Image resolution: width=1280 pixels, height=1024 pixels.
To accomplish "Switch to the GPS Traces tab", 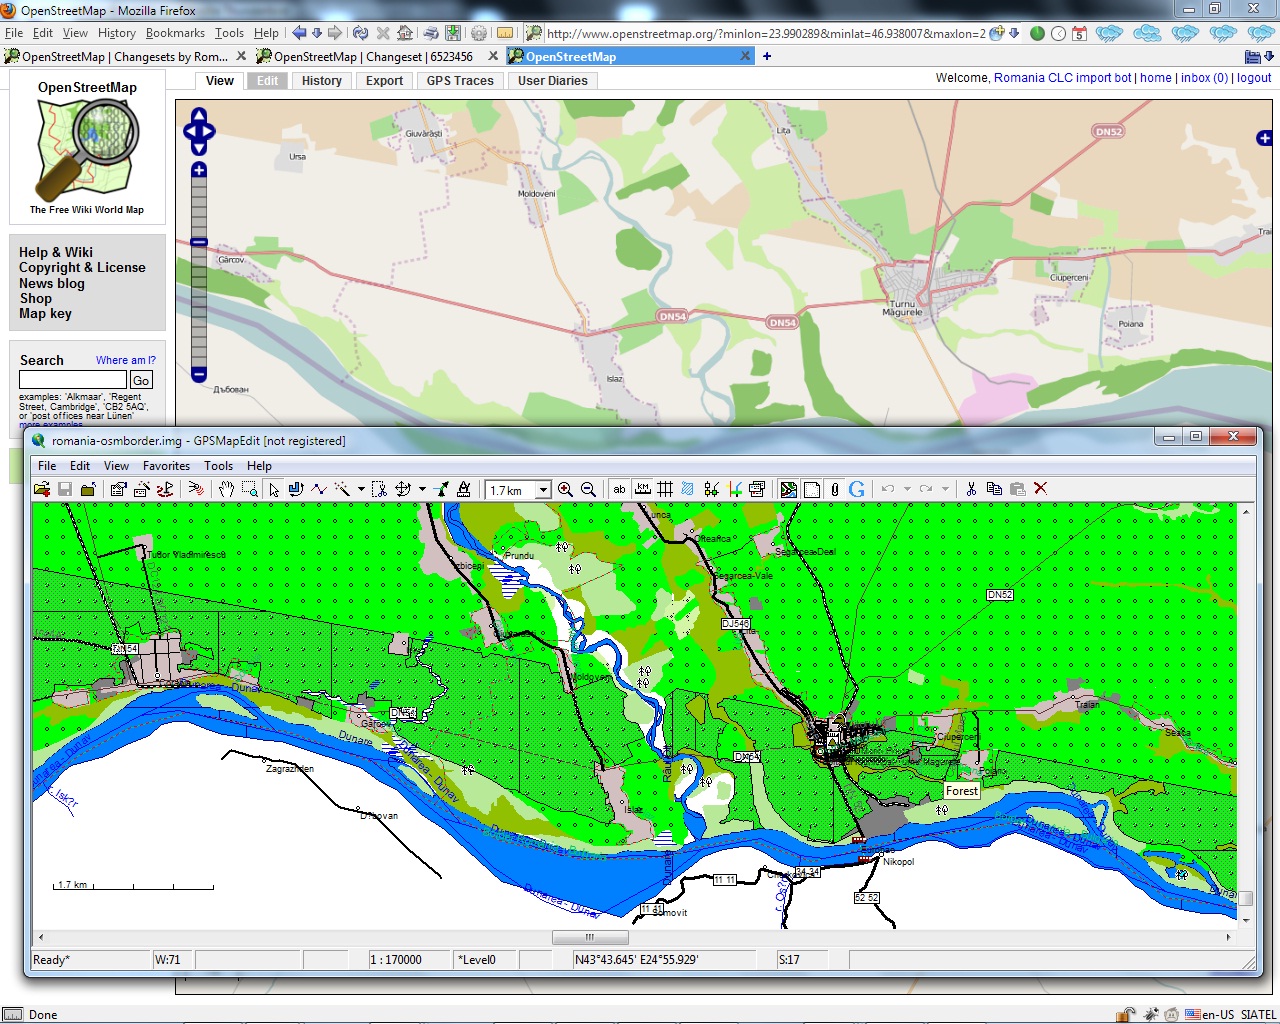I will click(460, 81).
